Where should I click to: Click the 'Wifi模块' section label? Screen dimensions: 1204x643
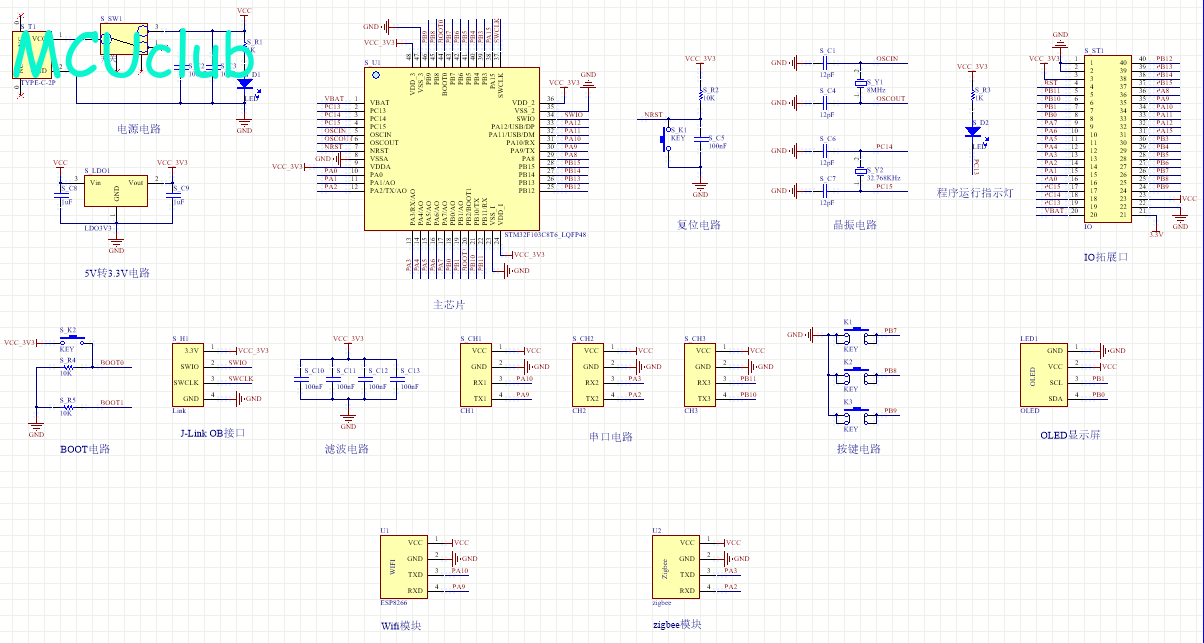(x=401, y=625)
